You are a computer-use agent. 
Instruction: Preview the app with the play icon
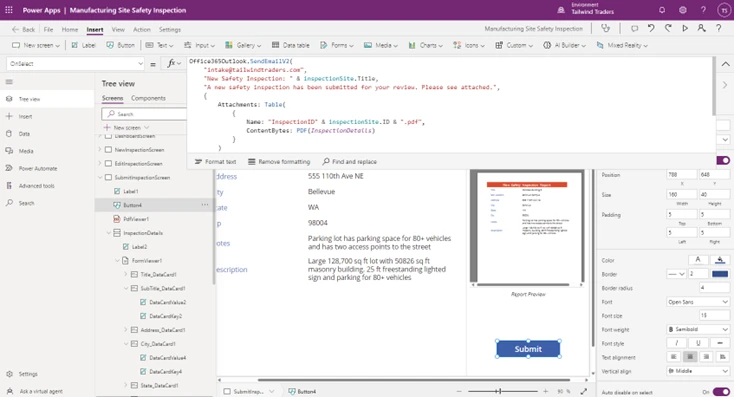[685, 29]
